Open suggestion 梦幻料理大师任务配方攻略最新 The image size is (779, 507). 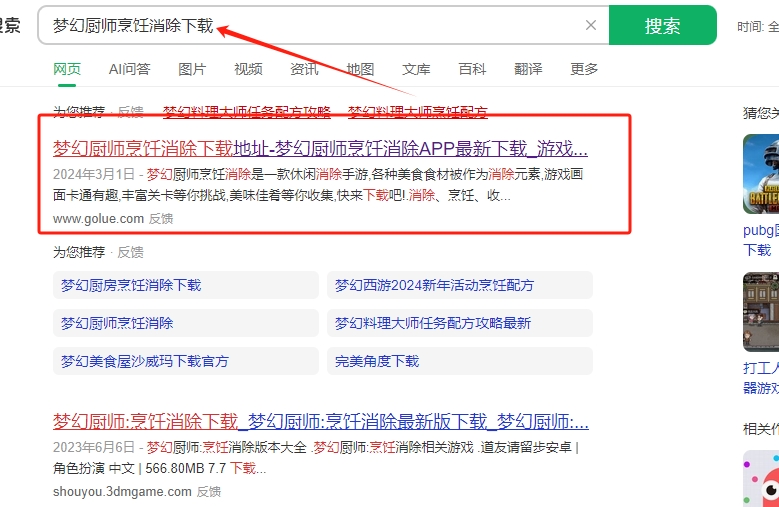(x=460, y=323)
